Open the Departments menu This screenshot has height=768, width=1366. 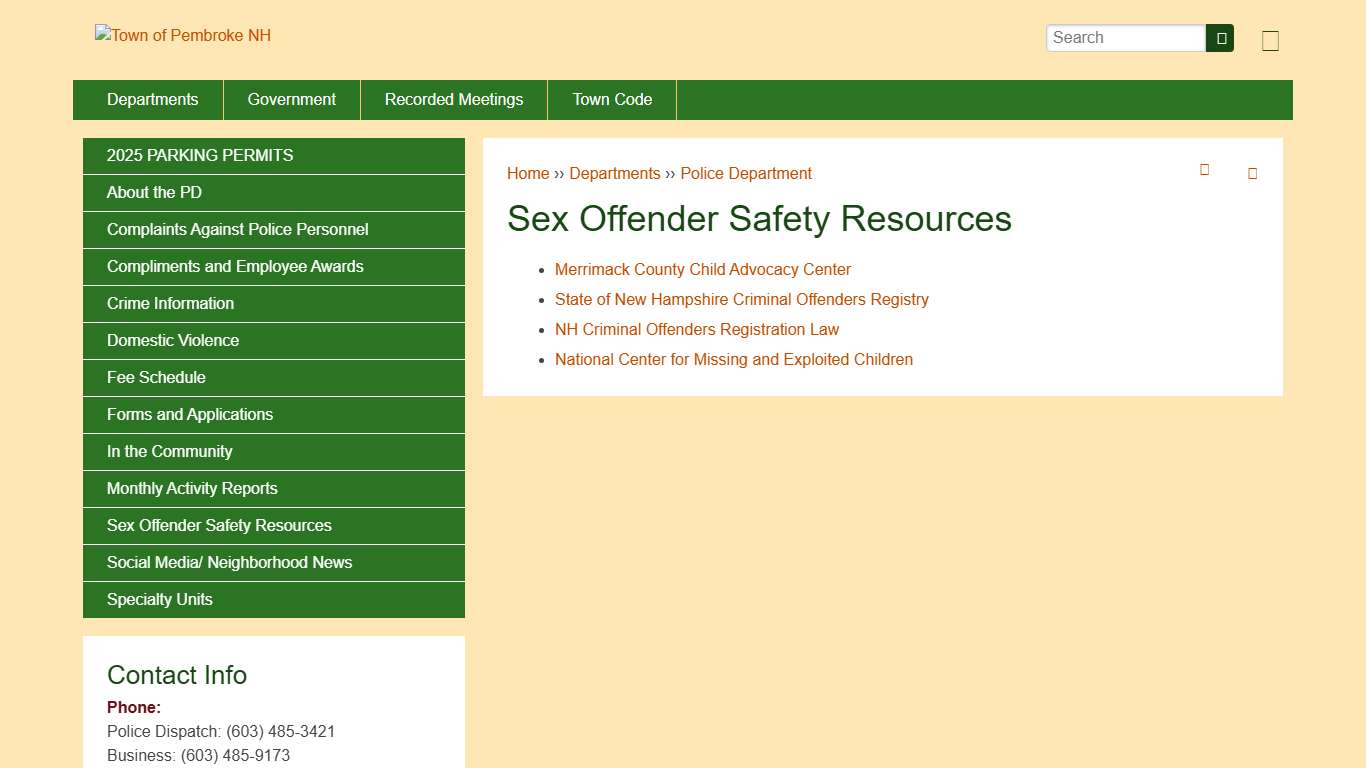152,99
